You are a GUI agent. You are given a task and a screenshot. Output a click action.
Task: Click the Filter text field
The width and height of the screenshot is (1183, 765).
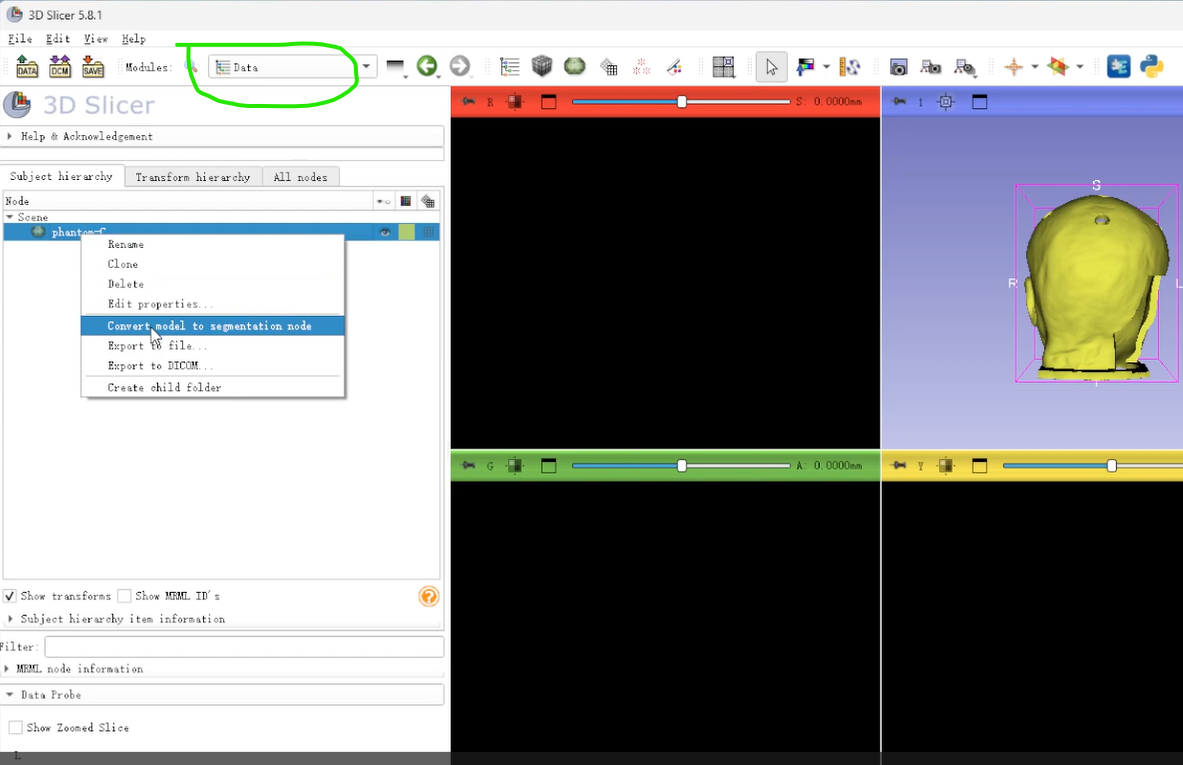point(244,647)
